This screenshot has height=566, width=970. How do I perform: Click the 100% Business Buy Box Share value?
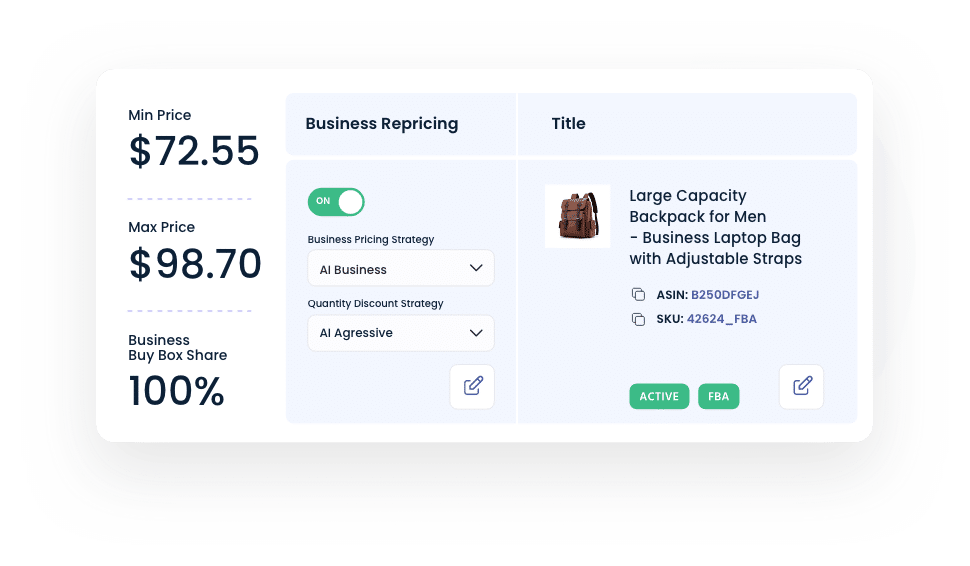click(x=176, y=391)
